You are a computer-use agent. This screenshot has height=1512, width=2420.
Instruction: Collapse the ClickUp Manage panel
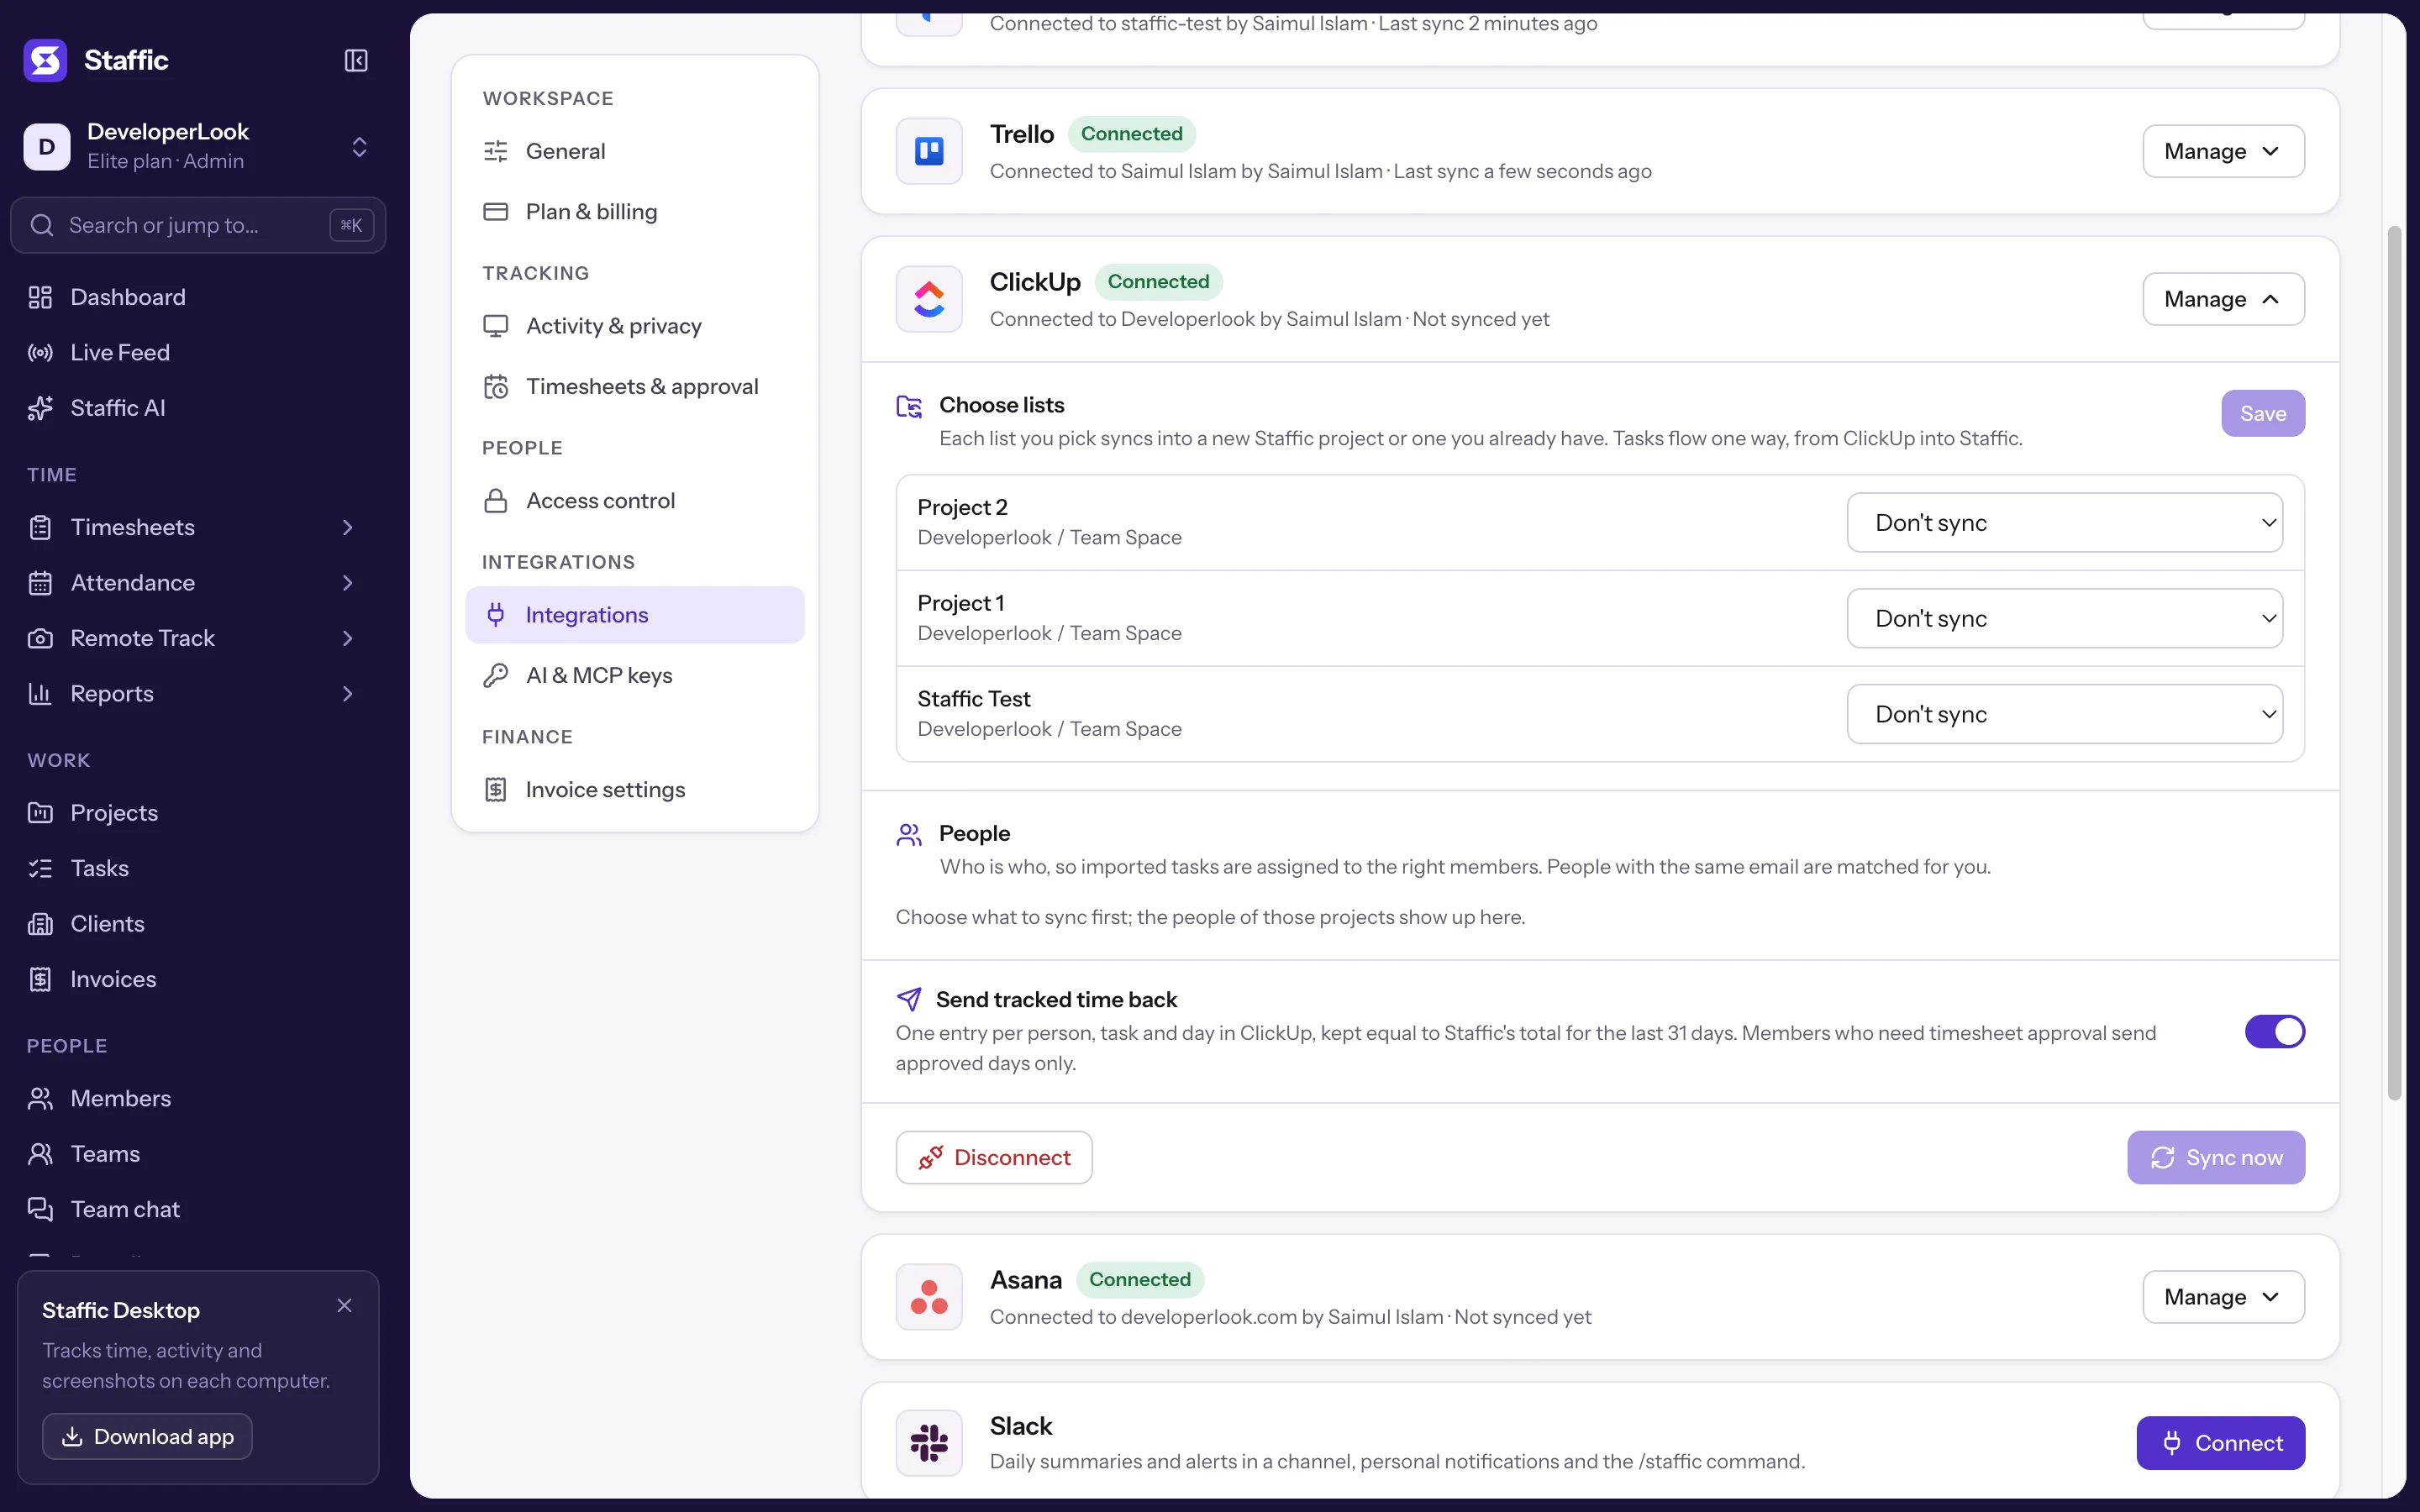click(x=2223, y=299)
